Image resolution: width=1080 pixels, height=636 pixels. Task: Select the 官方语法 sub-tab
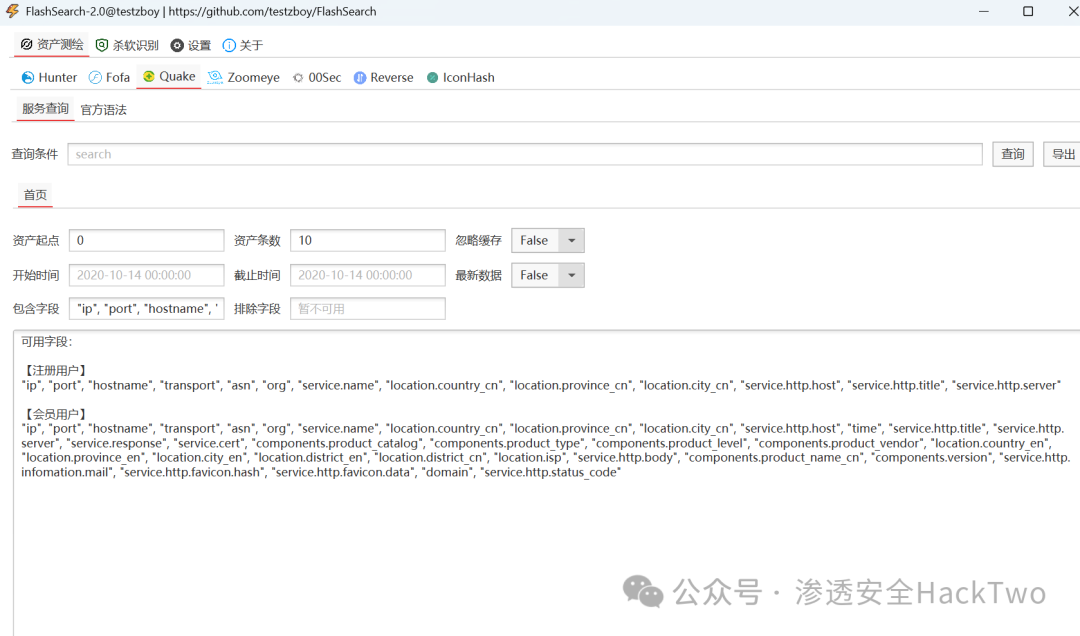coord(103,110)
